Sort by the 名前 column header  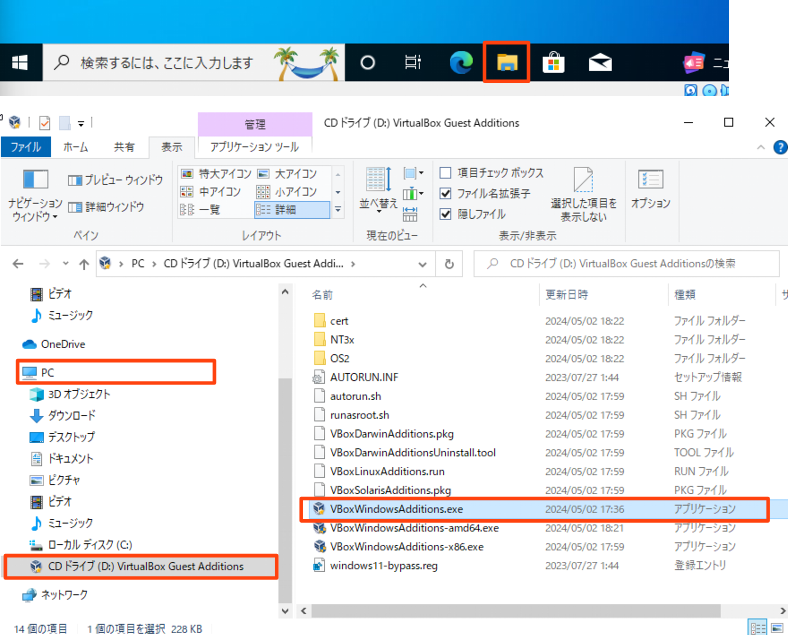click(x=322, y=295)
